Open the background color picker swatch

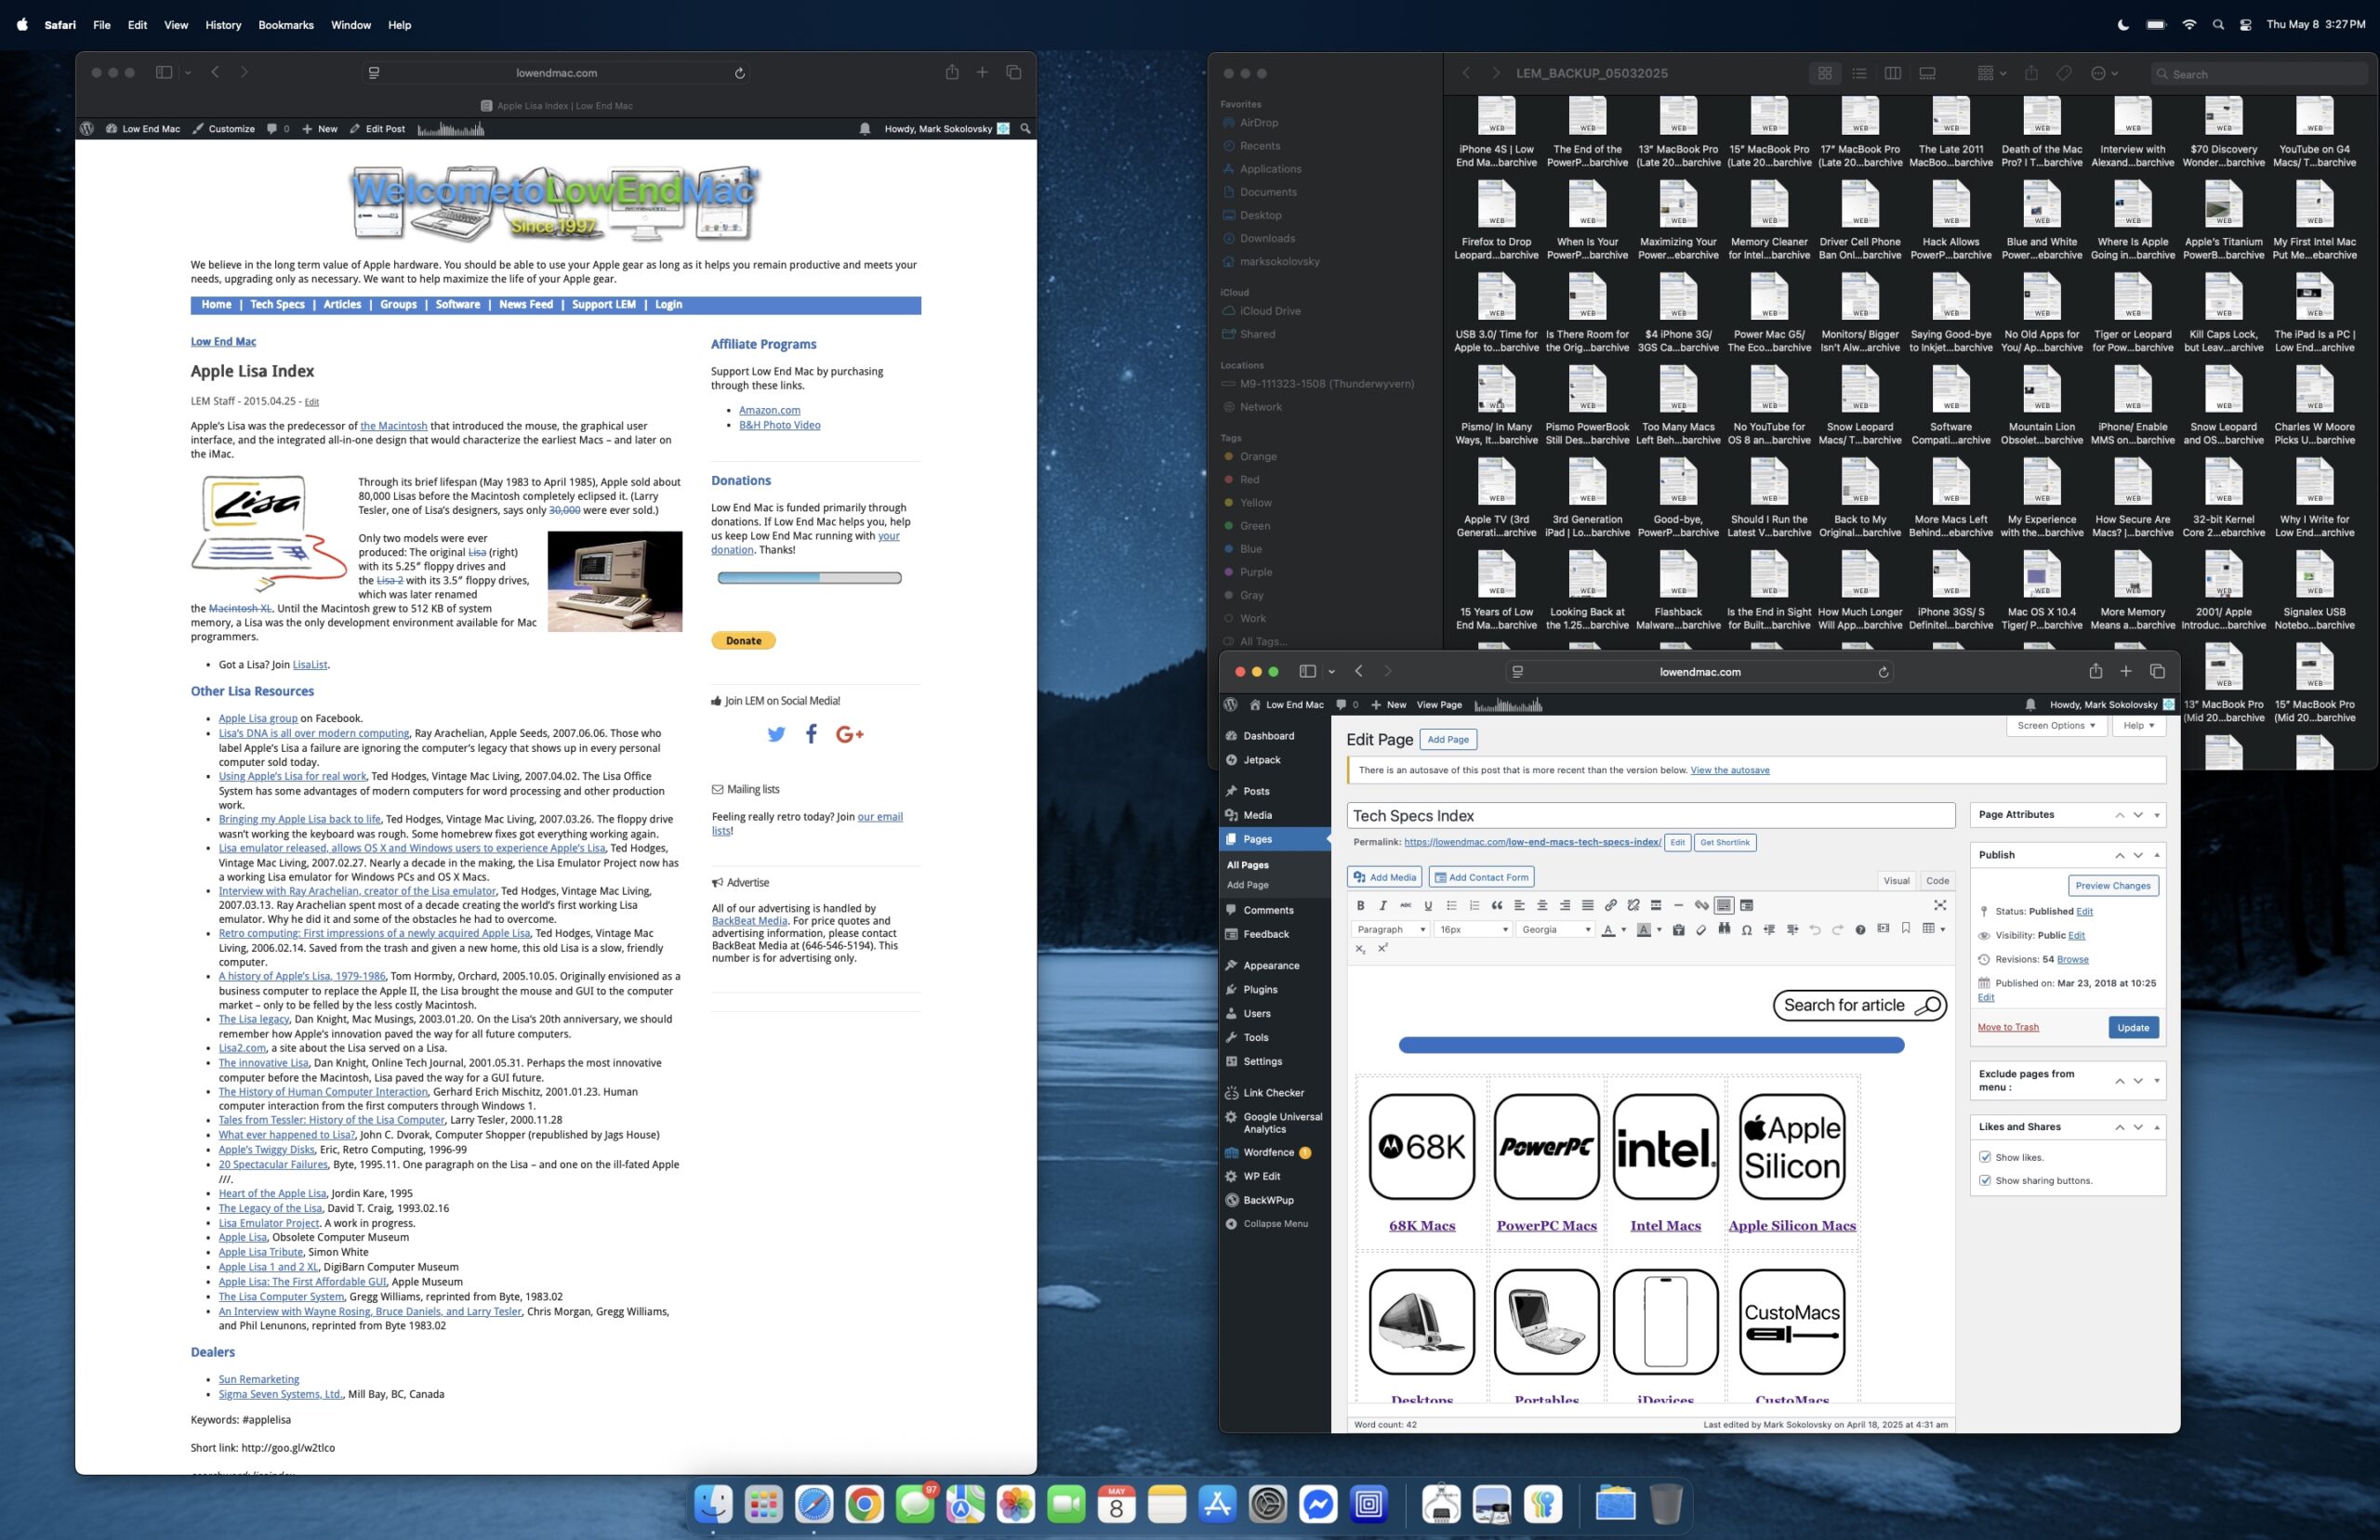tap(1643, 930)
